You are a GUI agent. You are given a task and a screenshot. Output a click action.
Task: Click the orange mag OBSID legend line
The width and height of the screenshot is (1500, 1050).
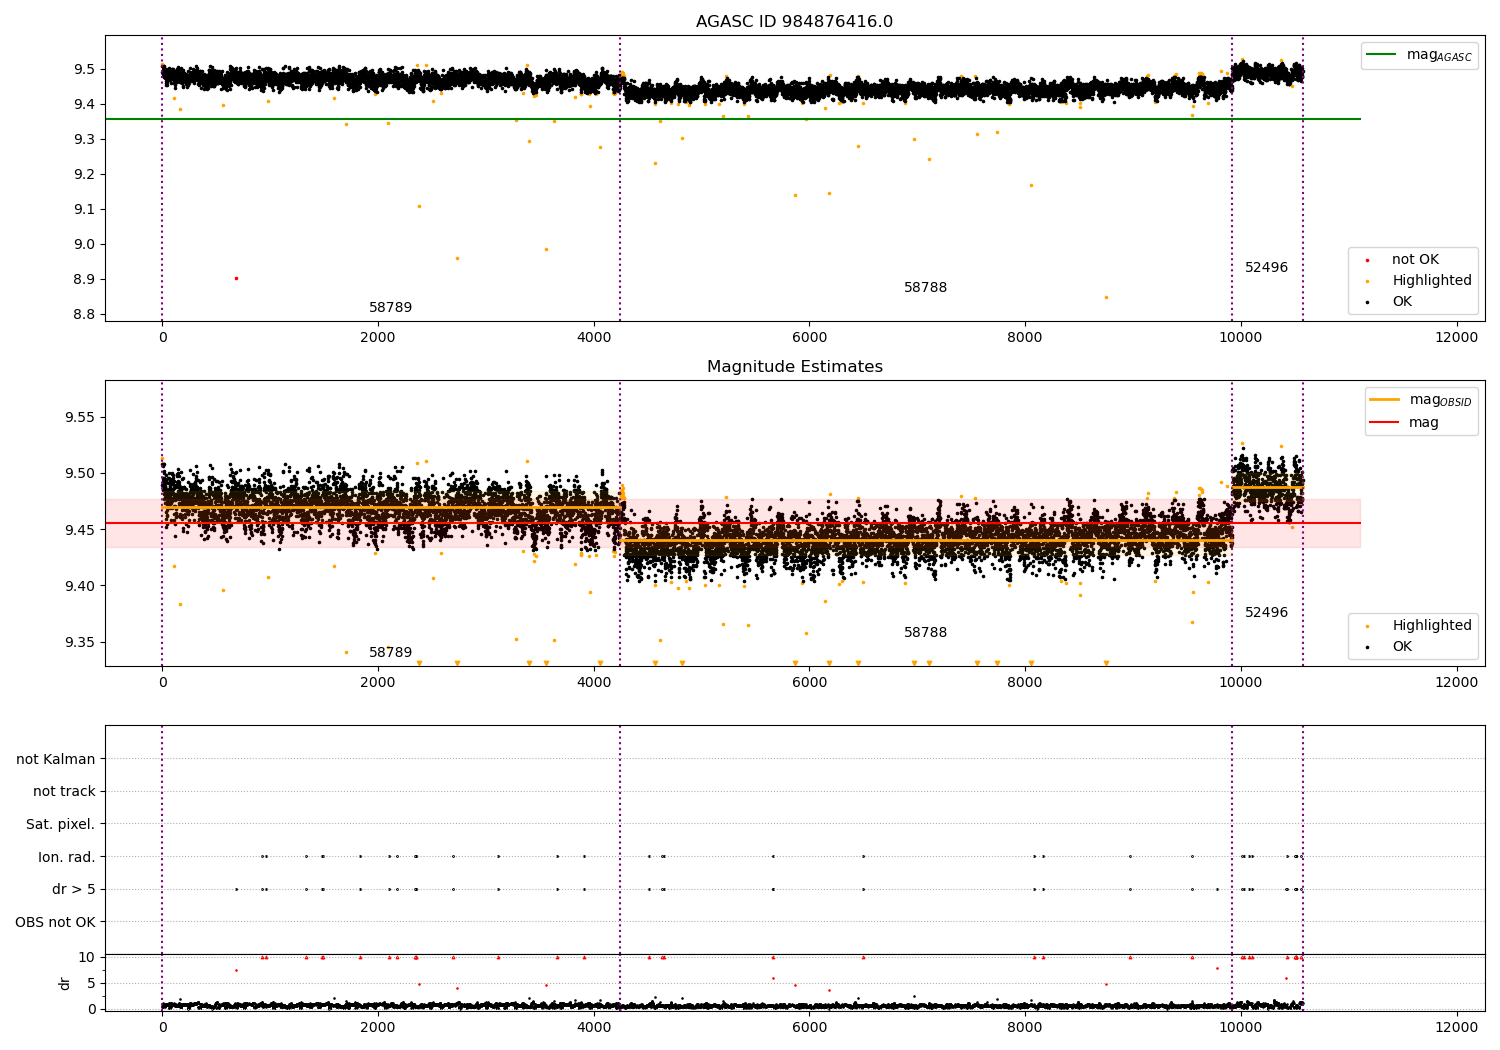click(x=1384, y=400)
